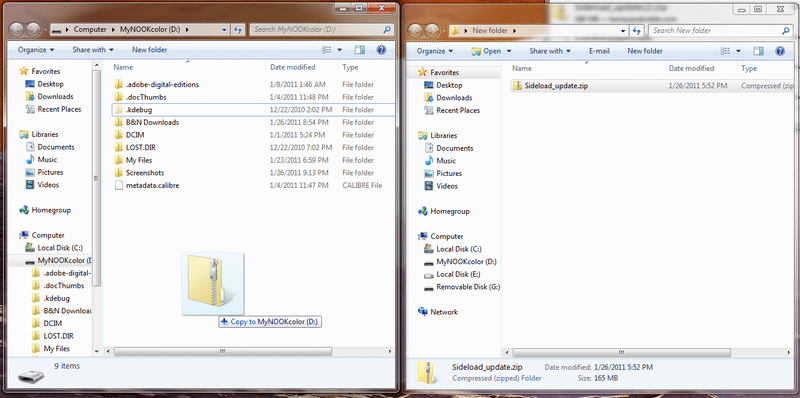
Task: Toggle preview pane in MyNOOKcolor window
Action: click(360, 50)
